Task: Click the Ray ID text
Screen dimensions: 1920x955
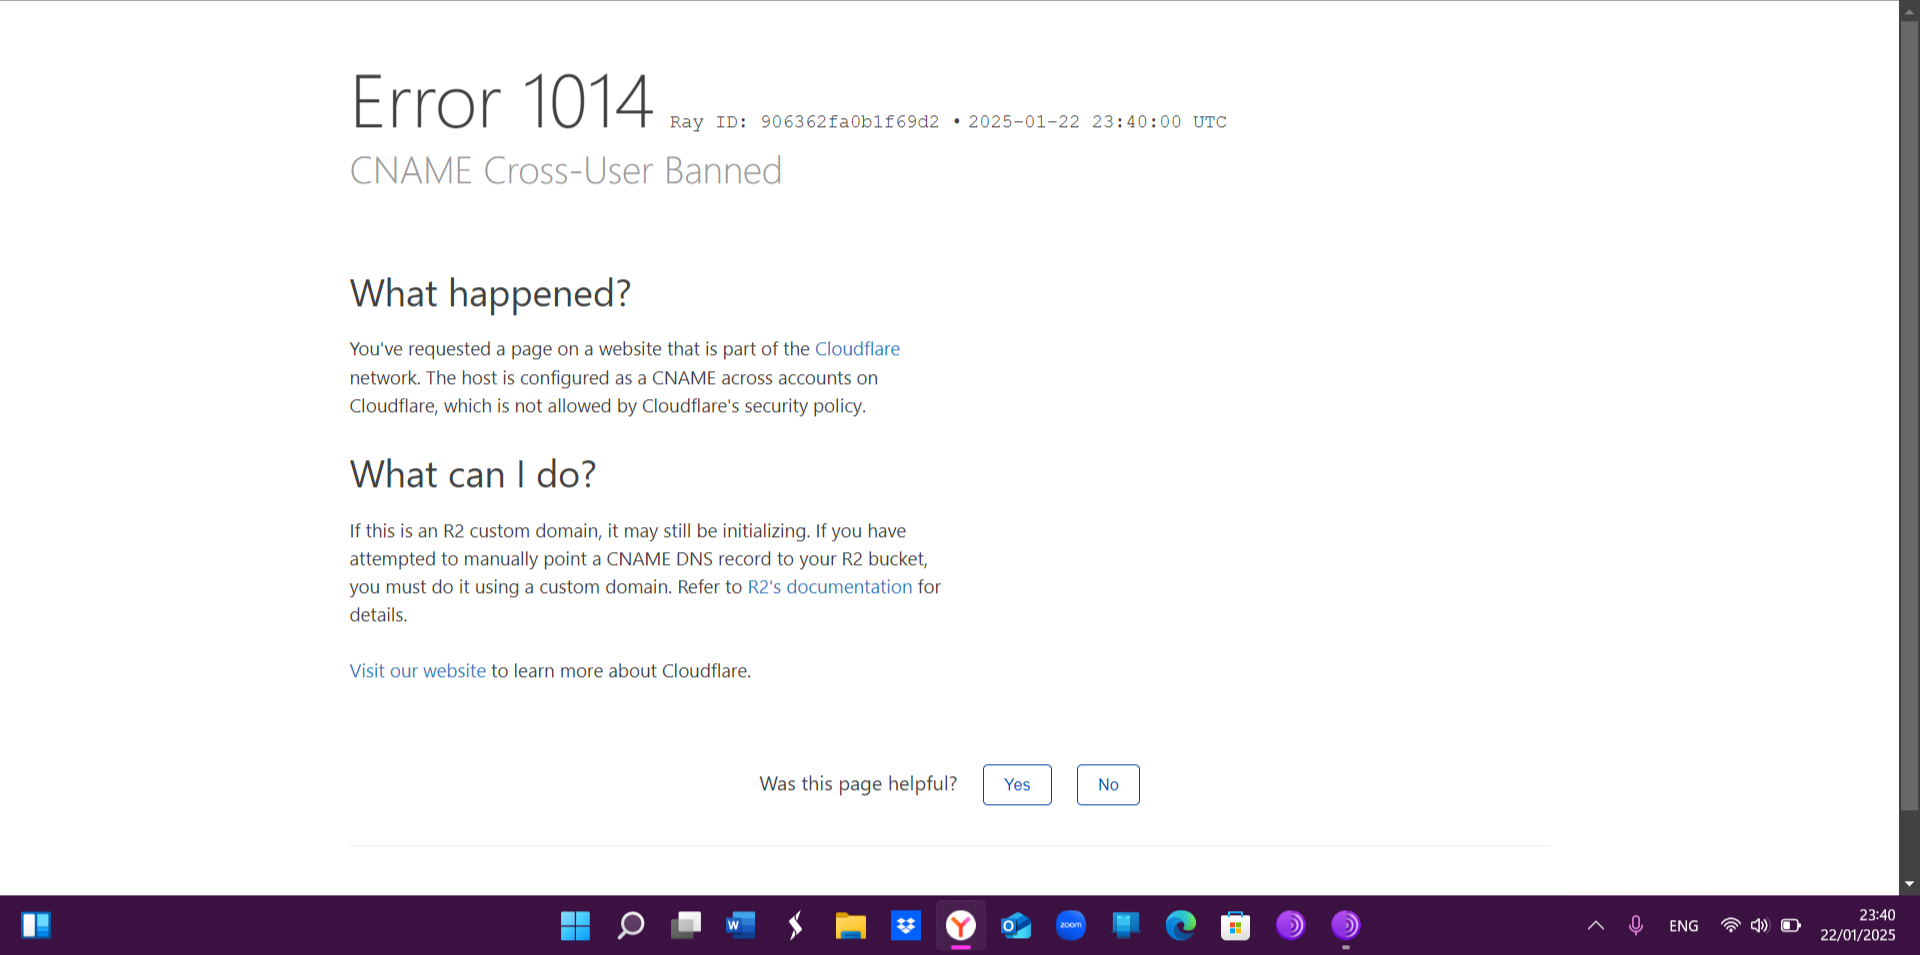Action: [805, 122]
